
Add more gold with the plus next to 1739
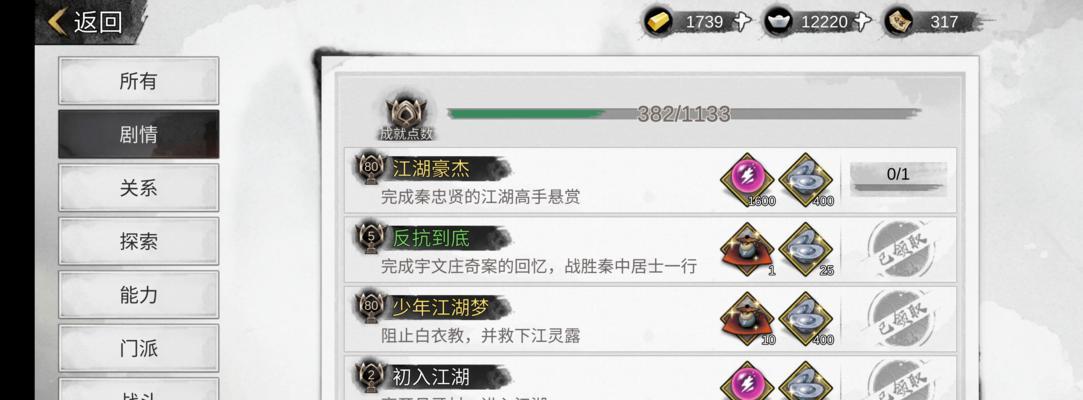point(741,21)
